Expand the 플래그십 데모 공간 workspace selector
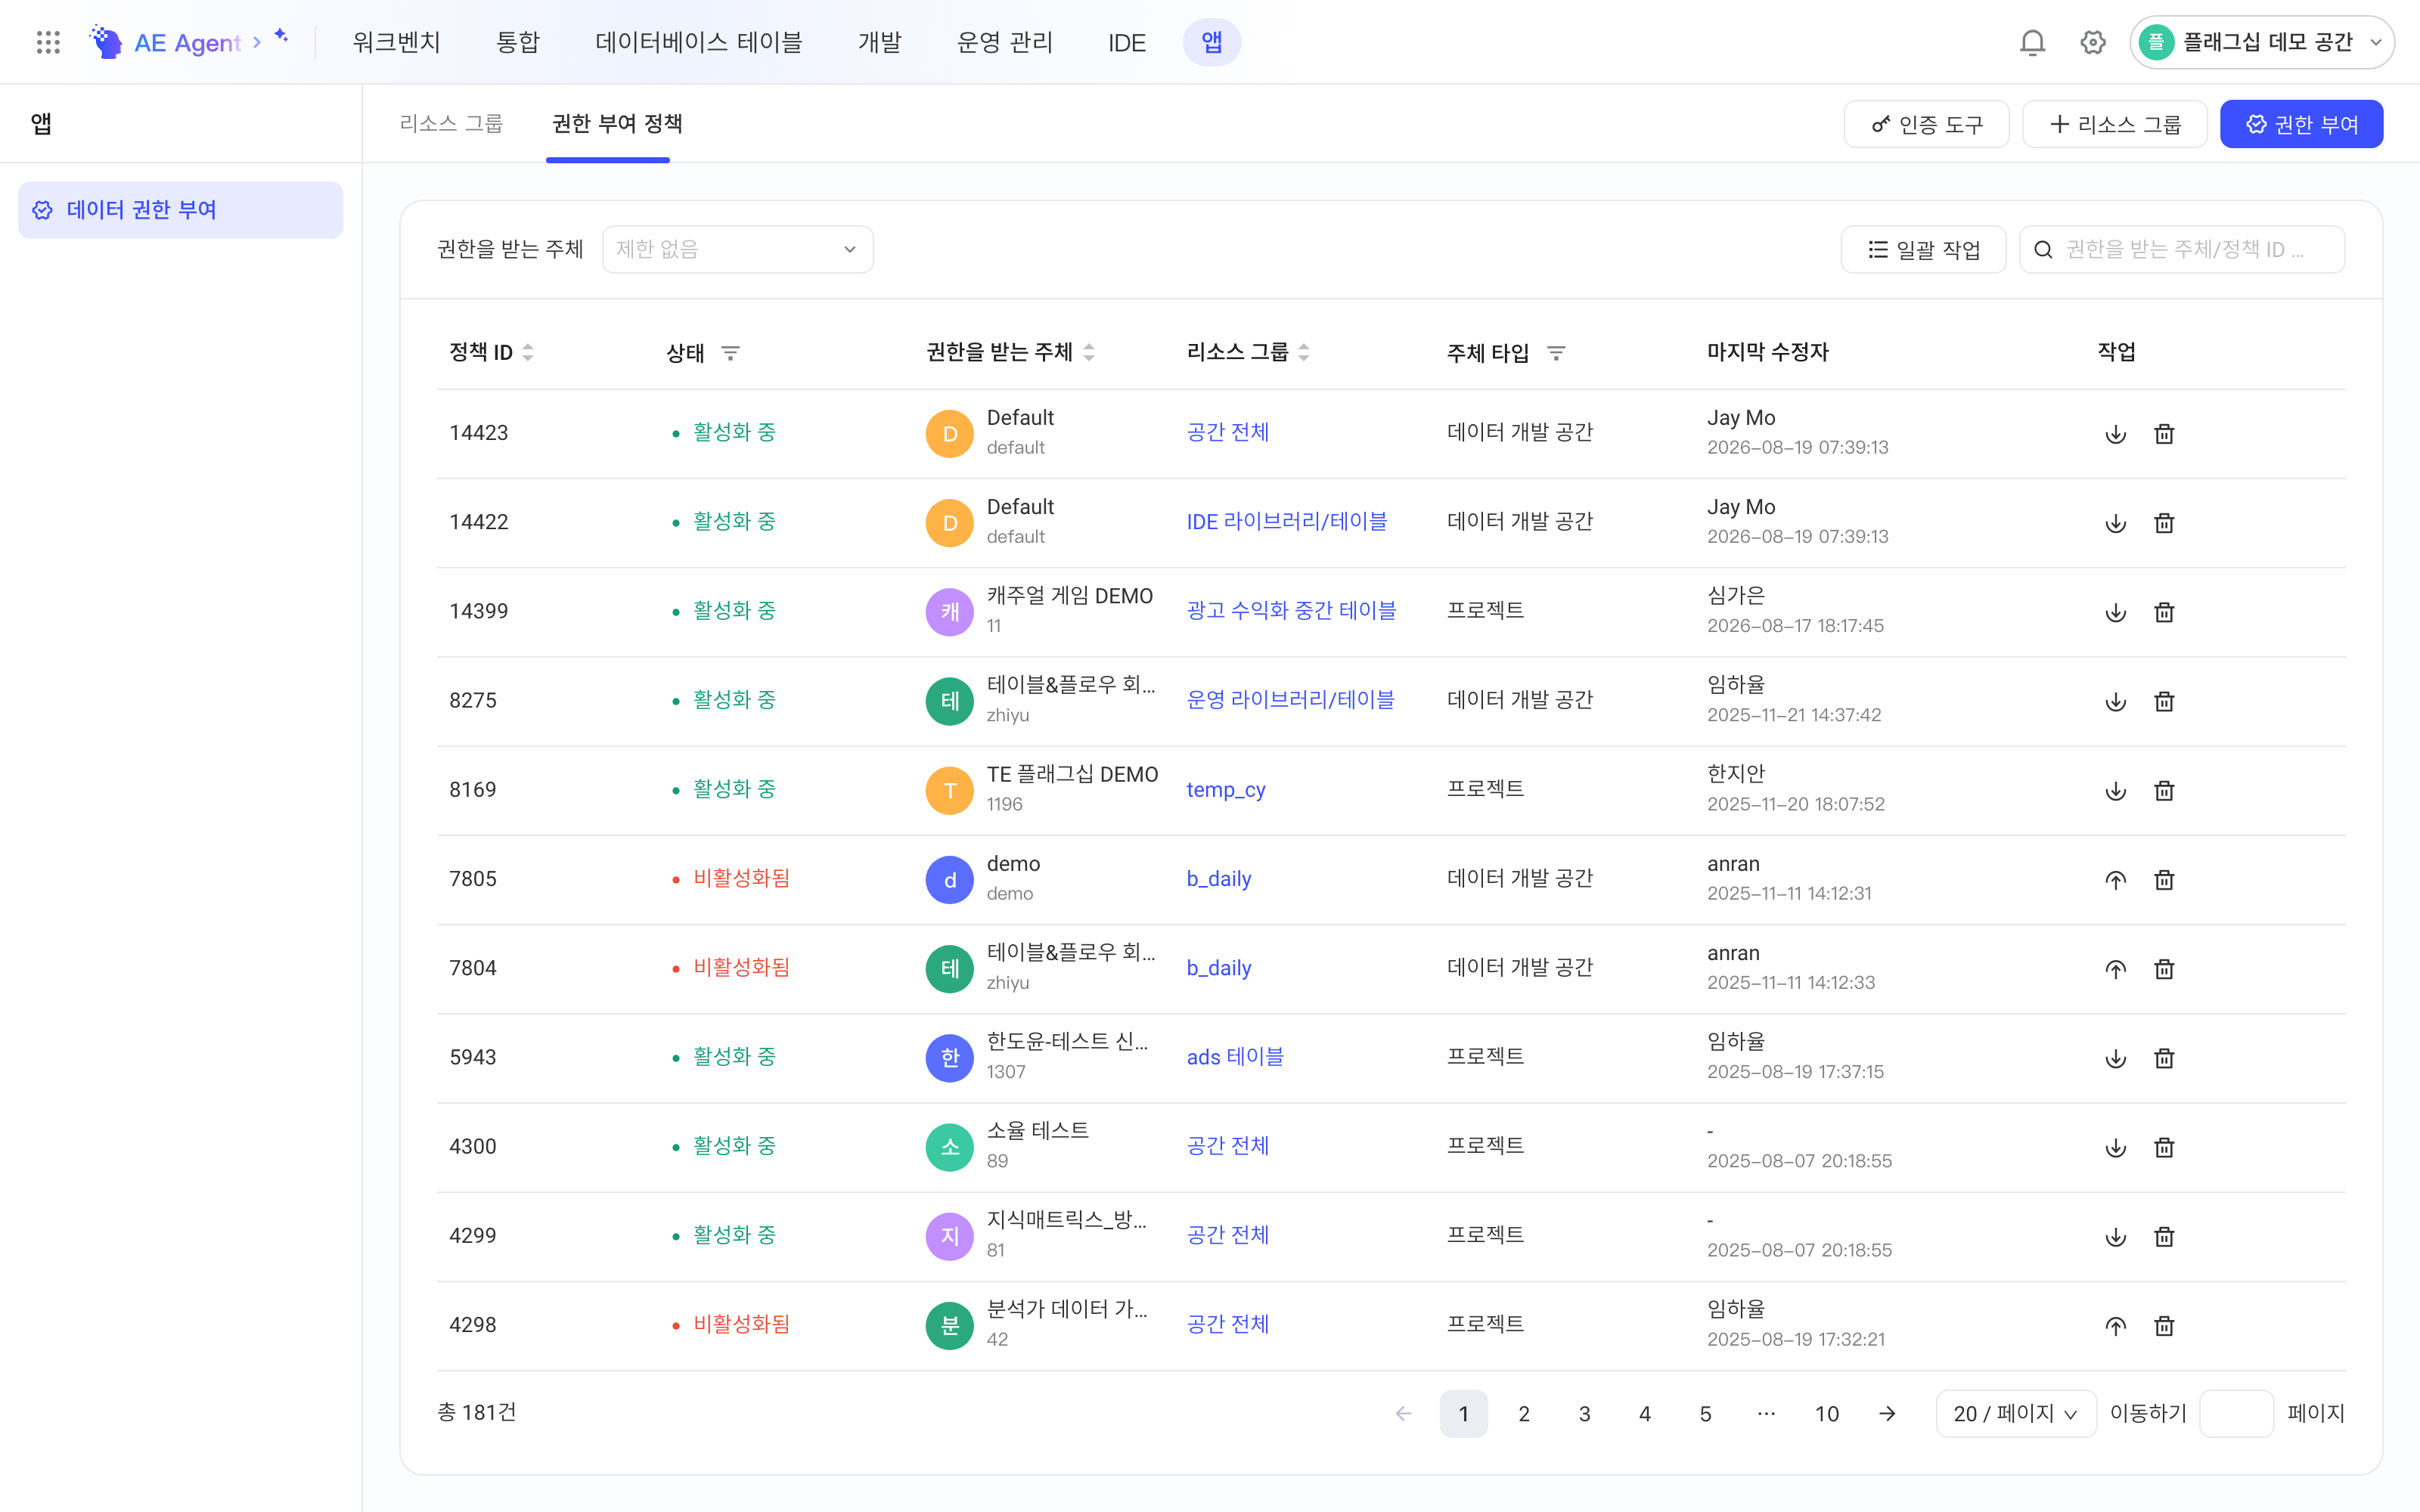Image resolution: width=2420 pixels, height=1512 pixels. click(x=2262, y=42)
